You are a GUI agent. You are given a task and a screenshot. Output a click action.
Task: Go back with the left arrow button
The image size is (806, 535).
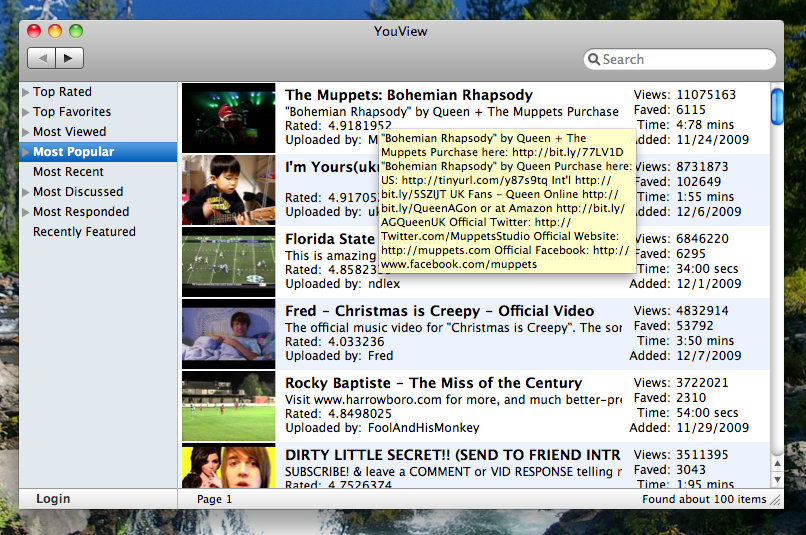coord(42,58)
